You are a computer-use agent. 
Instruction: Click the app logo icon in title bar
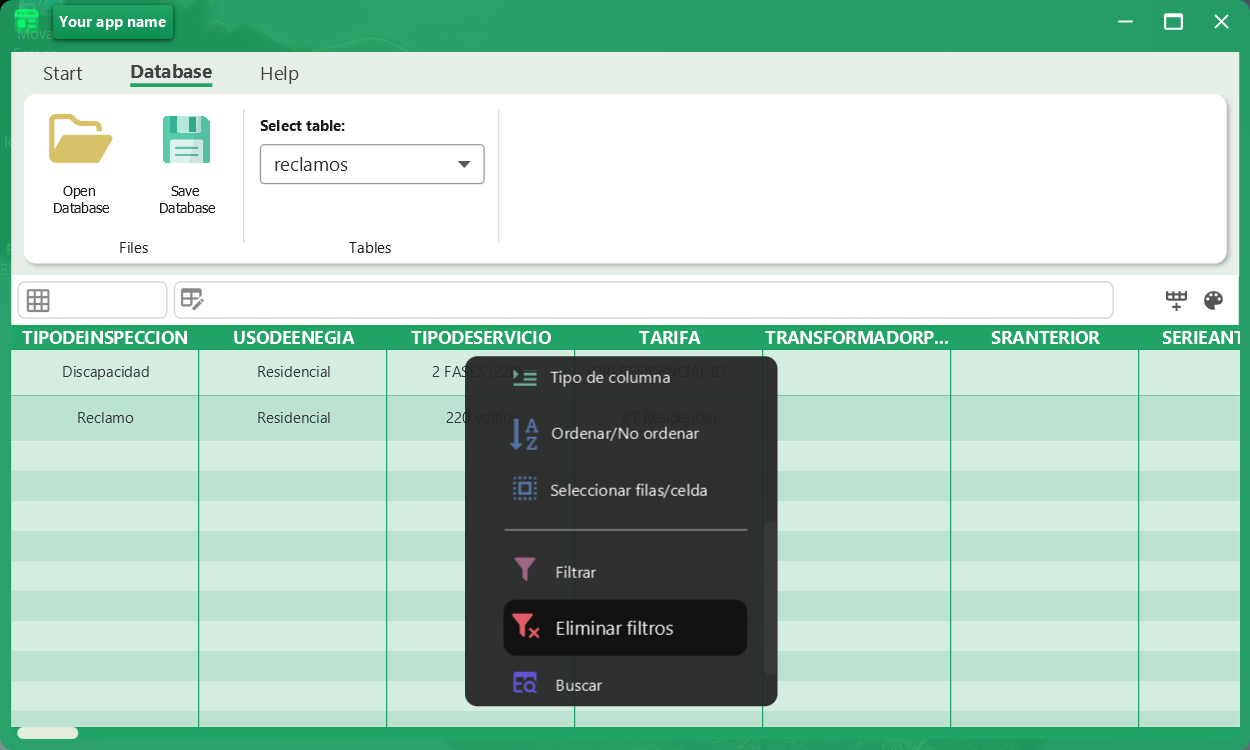(x=27, y=20)
